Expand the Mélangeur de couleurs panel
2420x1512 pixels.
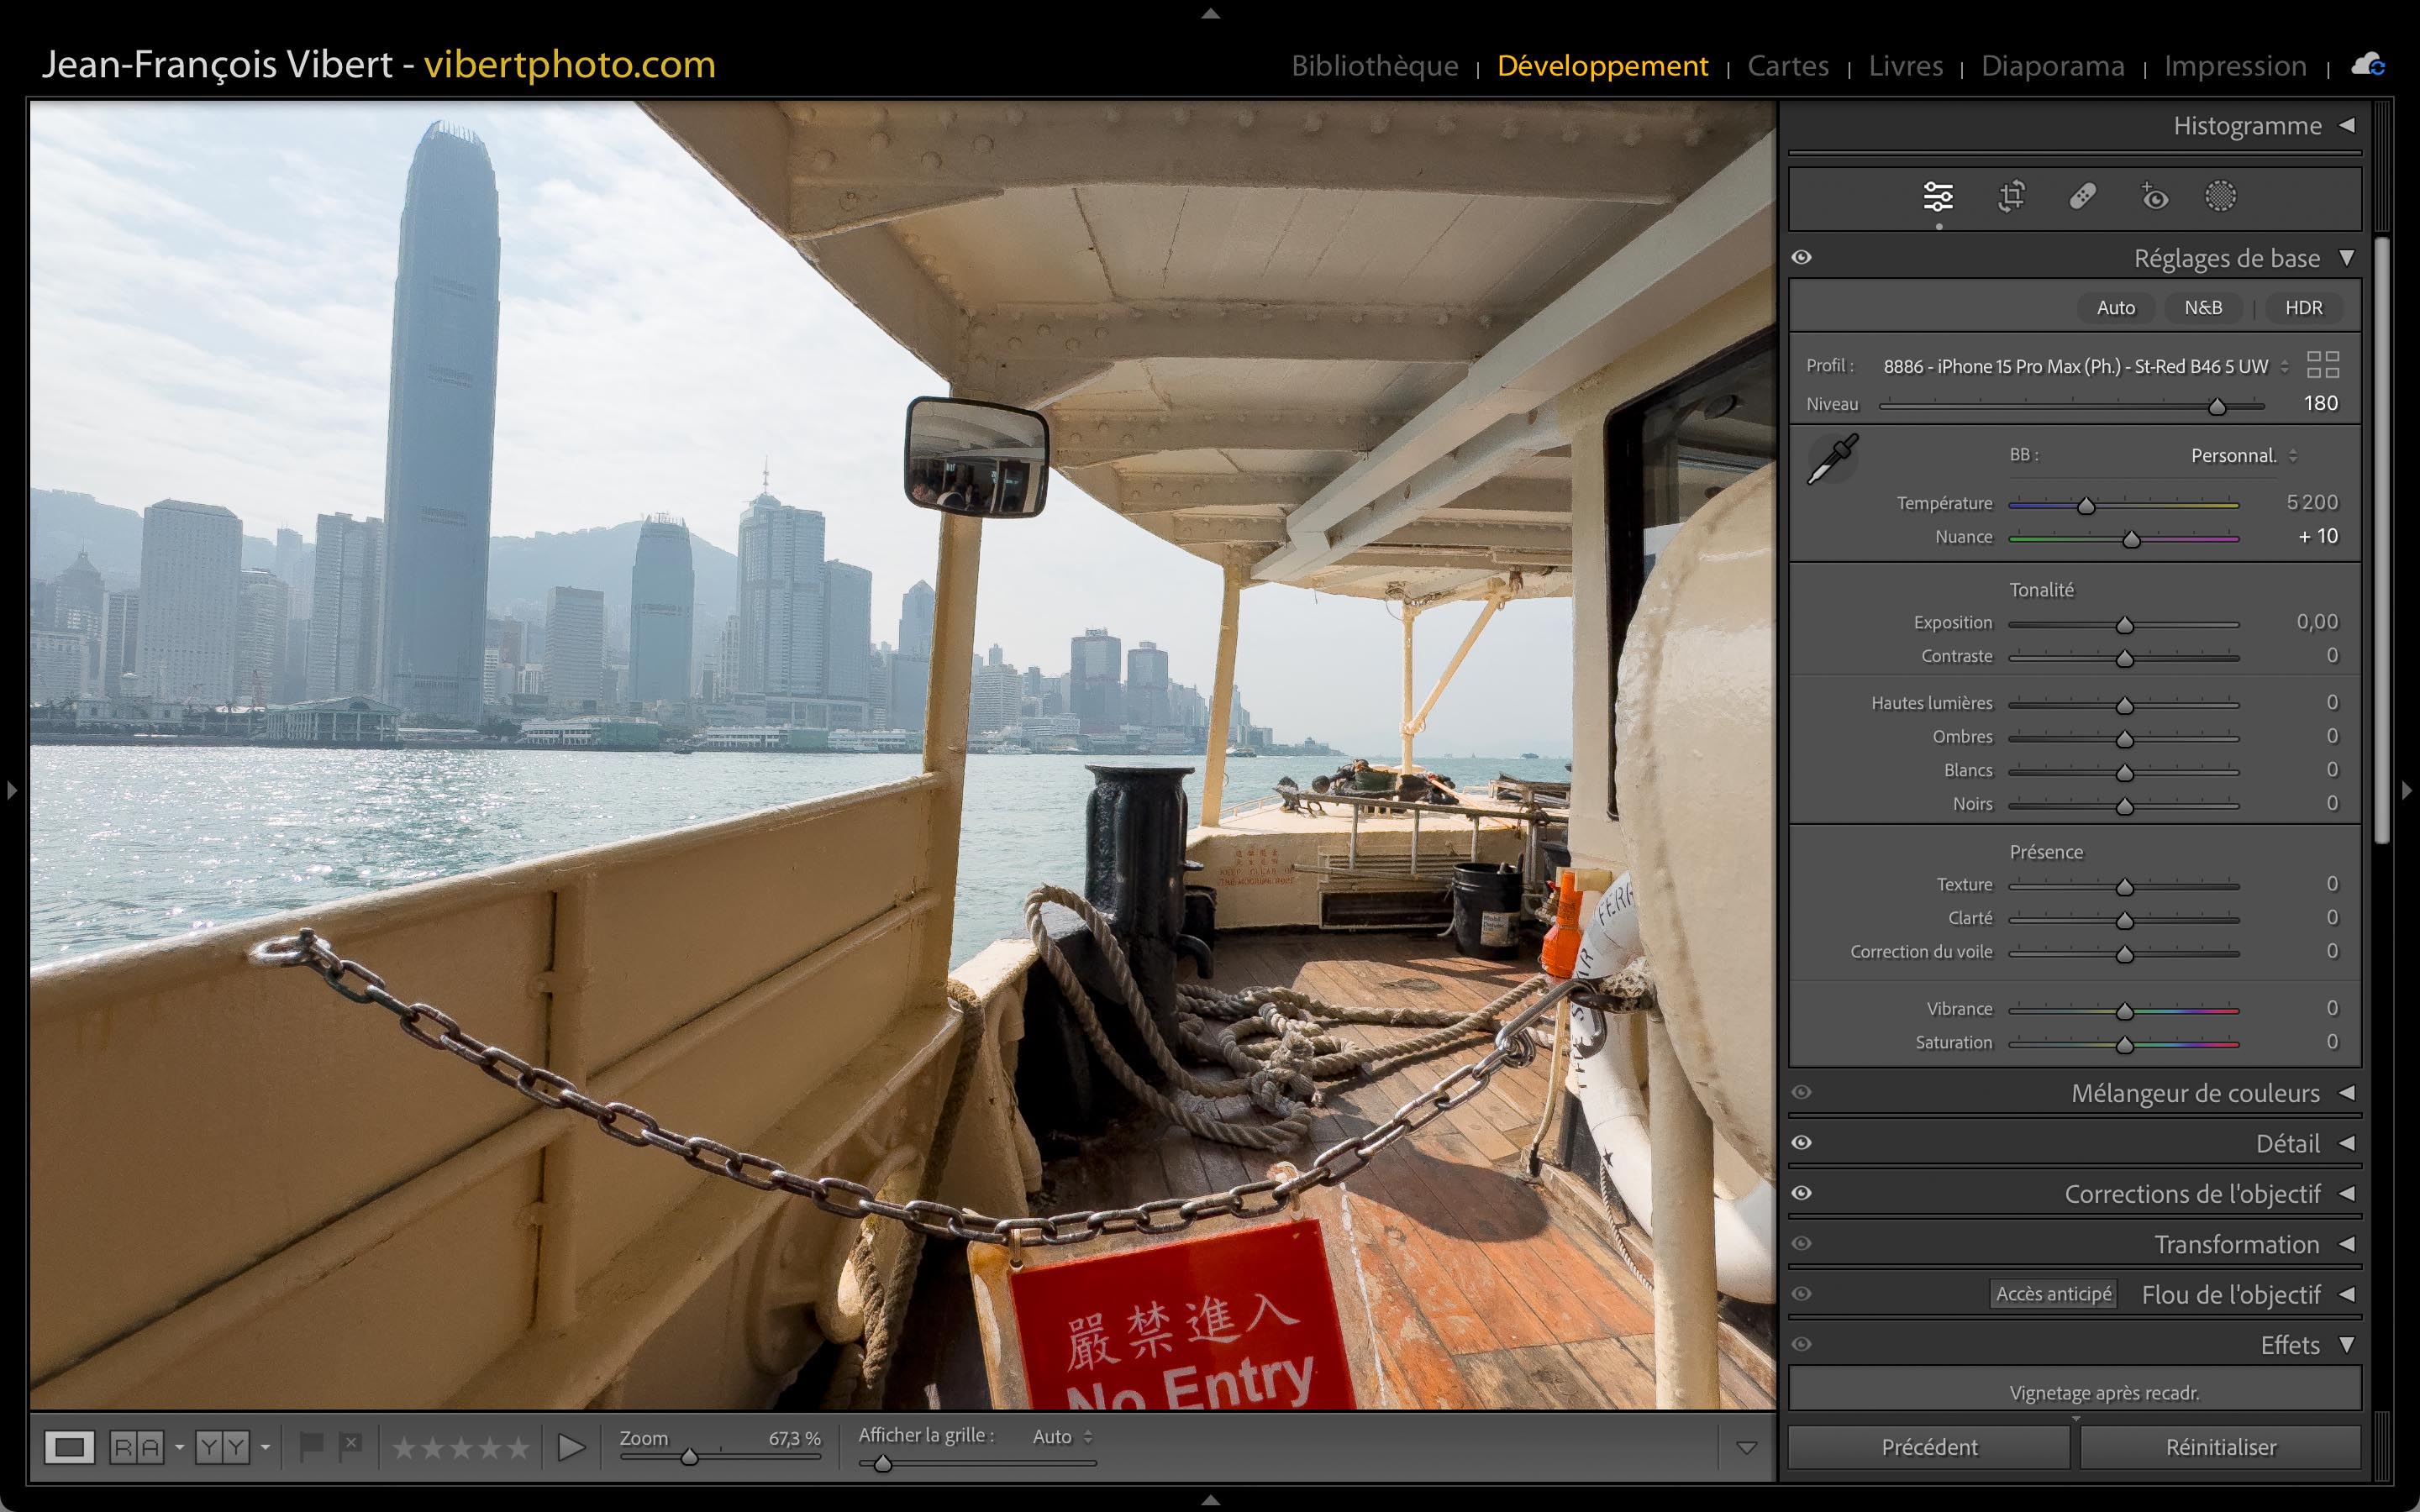click(2195, 1093)
